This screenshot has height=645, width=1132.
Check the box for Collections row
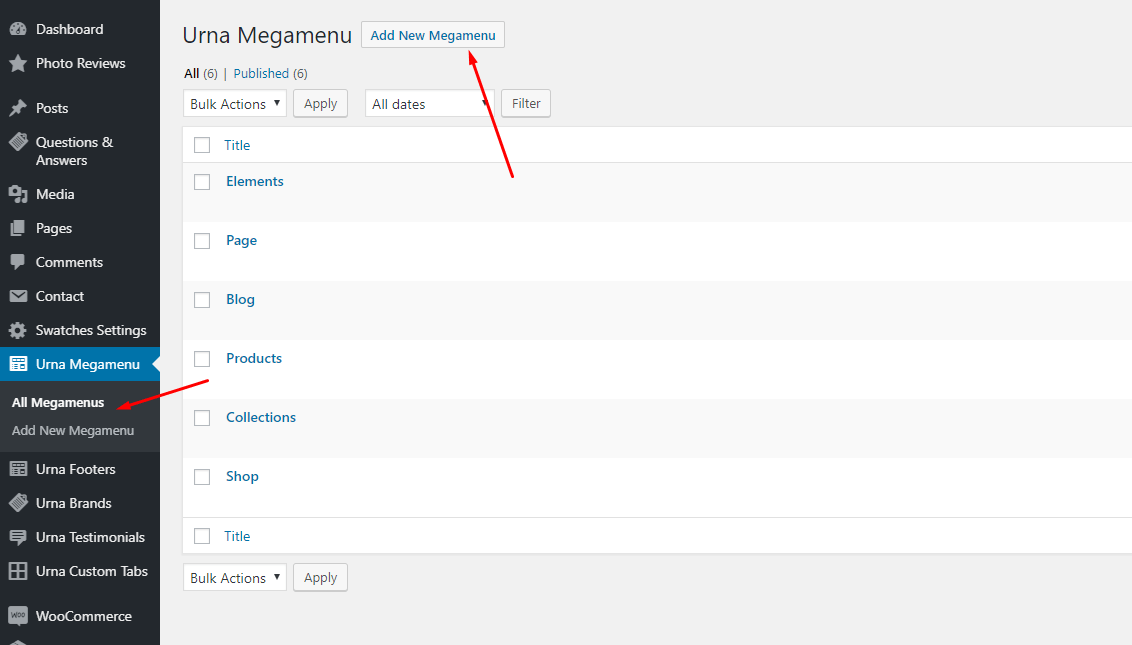coord(202,418)
